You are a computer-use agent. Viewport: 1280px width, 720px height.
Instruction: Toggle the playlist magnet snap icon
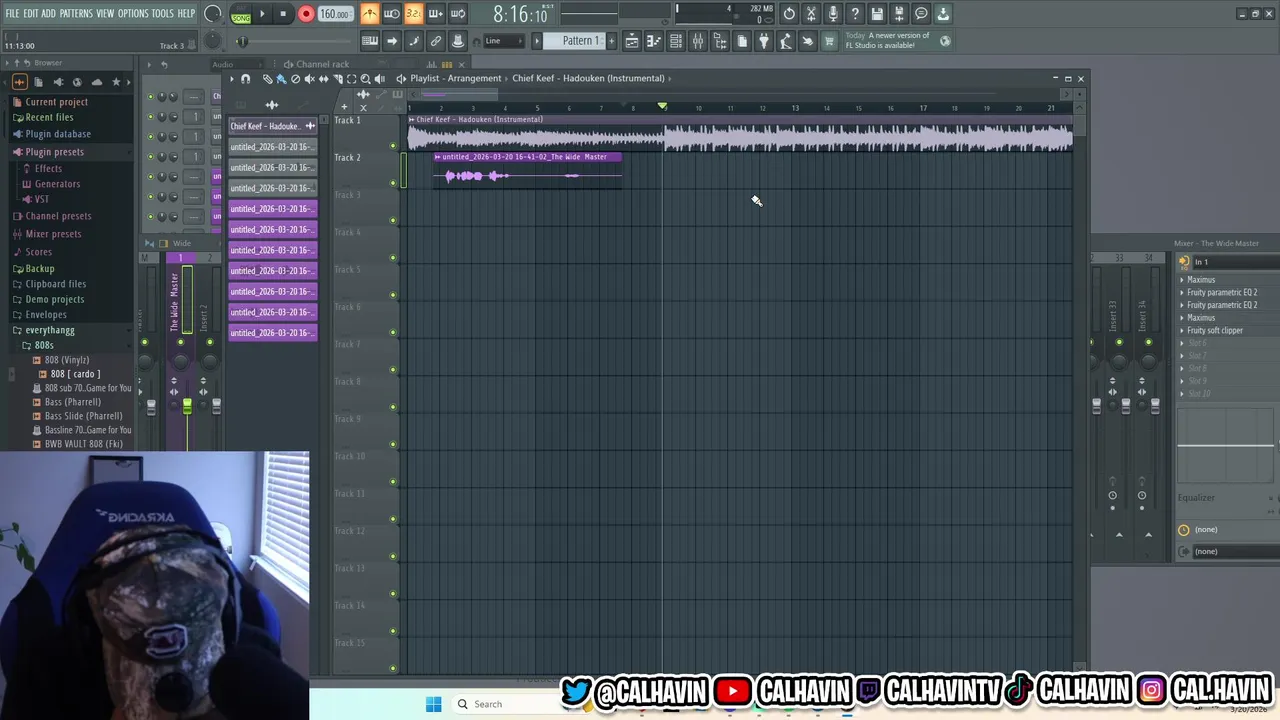246,79
